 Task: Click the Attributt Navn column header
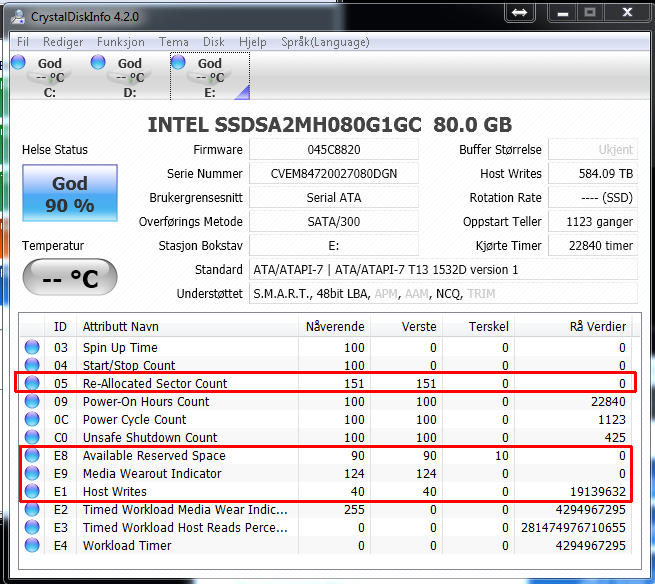[188, 326]
